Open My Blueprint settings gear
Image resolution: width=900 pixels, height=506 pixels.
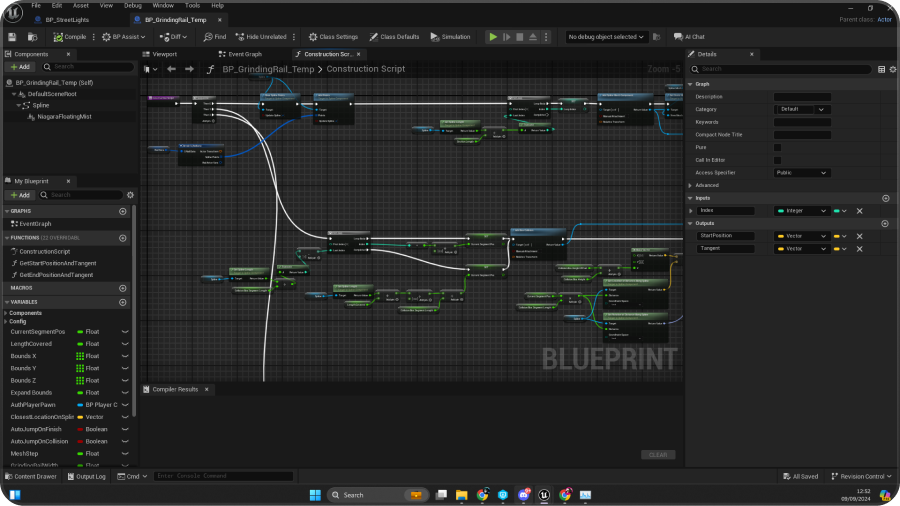tap(130, 195)
